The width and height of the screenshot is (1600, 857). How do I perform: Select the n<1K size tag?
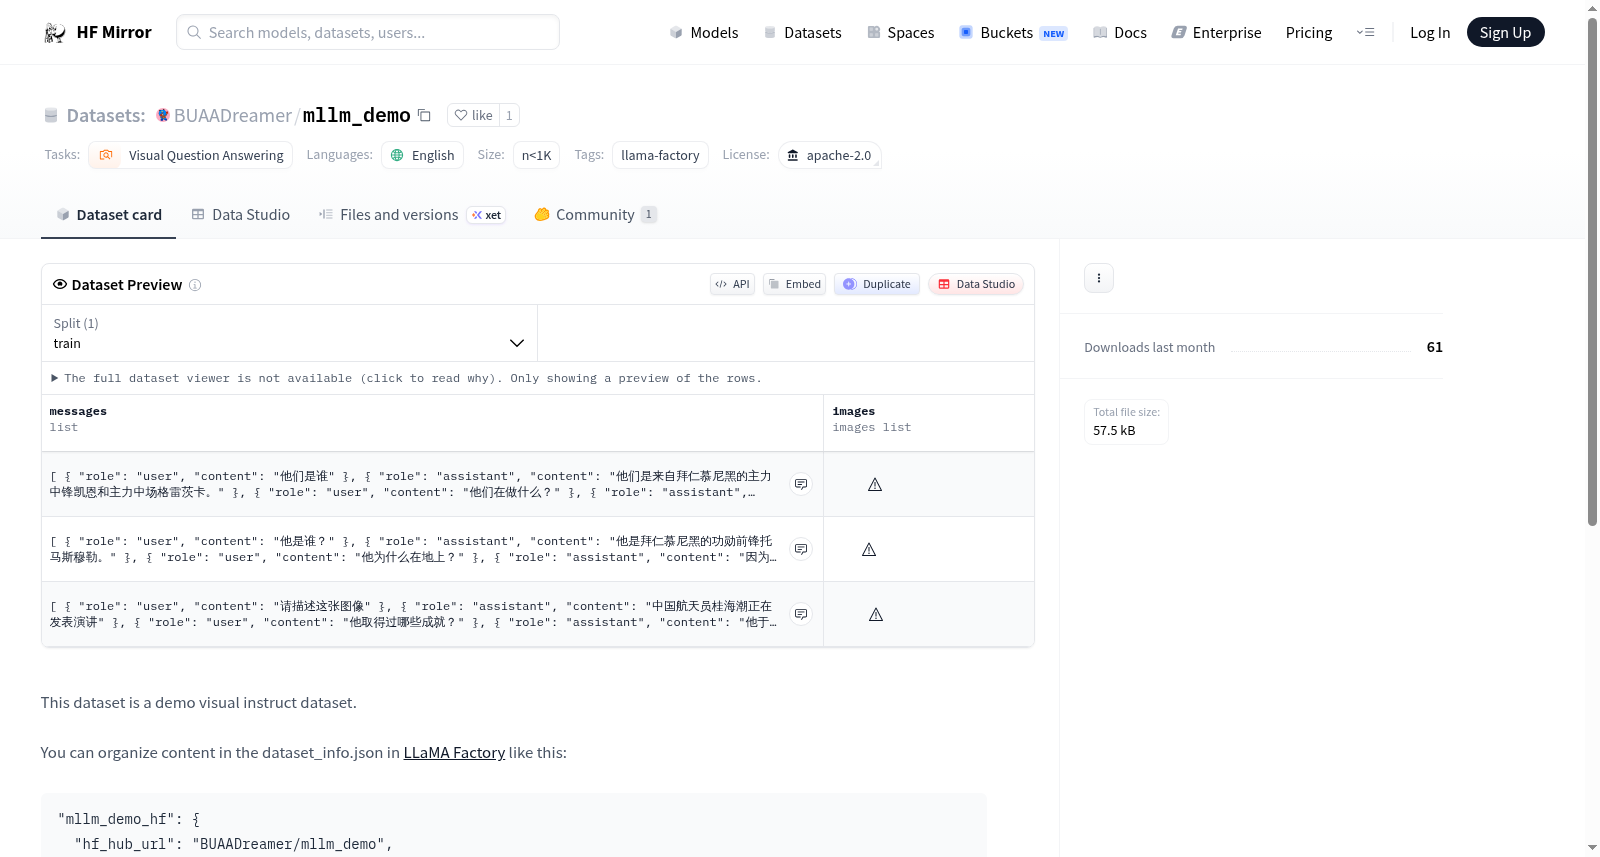click(x=536, y=155)
